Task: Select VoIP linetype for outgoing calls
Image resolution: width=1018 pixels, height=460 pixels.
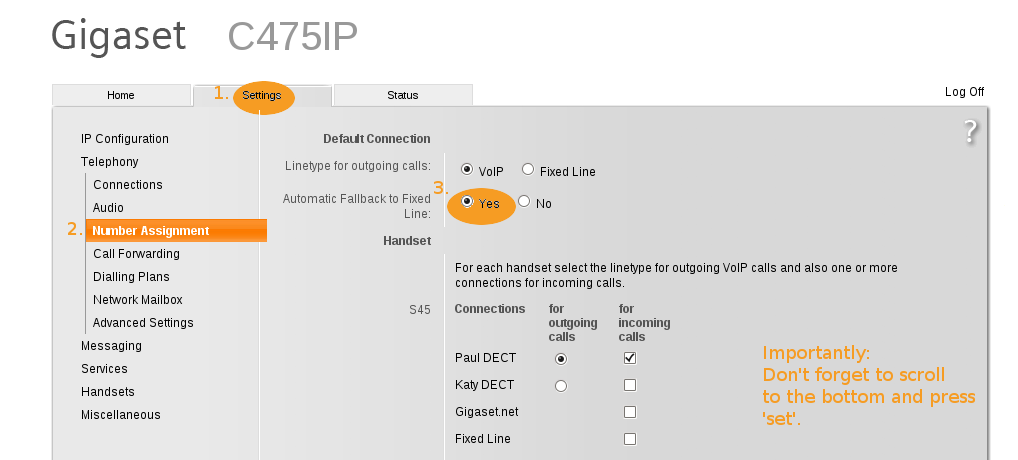Action: tap(467, 169)
